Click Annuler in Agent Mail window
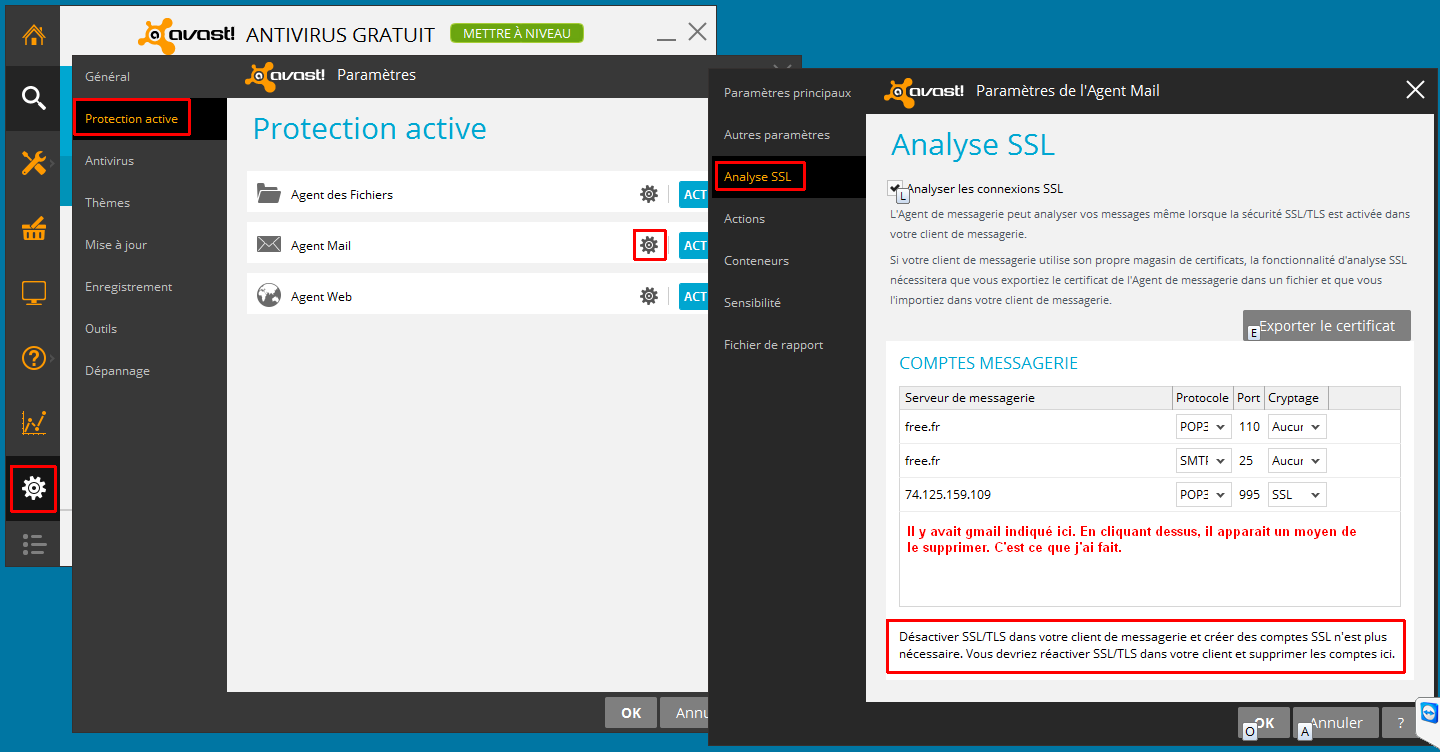This screenshot has height=752, width=1440. click(1336, 722)
